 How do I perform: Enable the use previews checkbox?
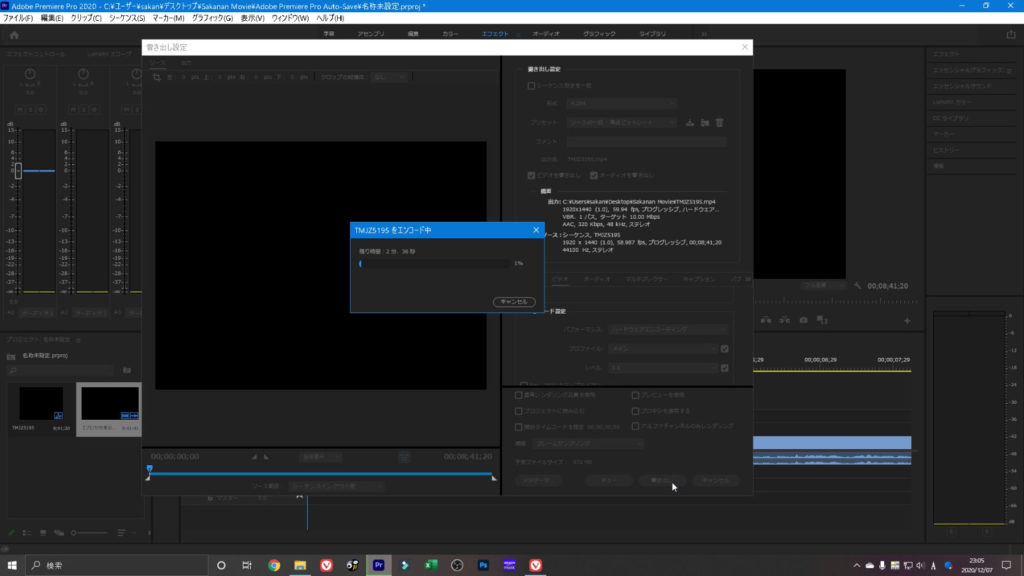[636, 395]
